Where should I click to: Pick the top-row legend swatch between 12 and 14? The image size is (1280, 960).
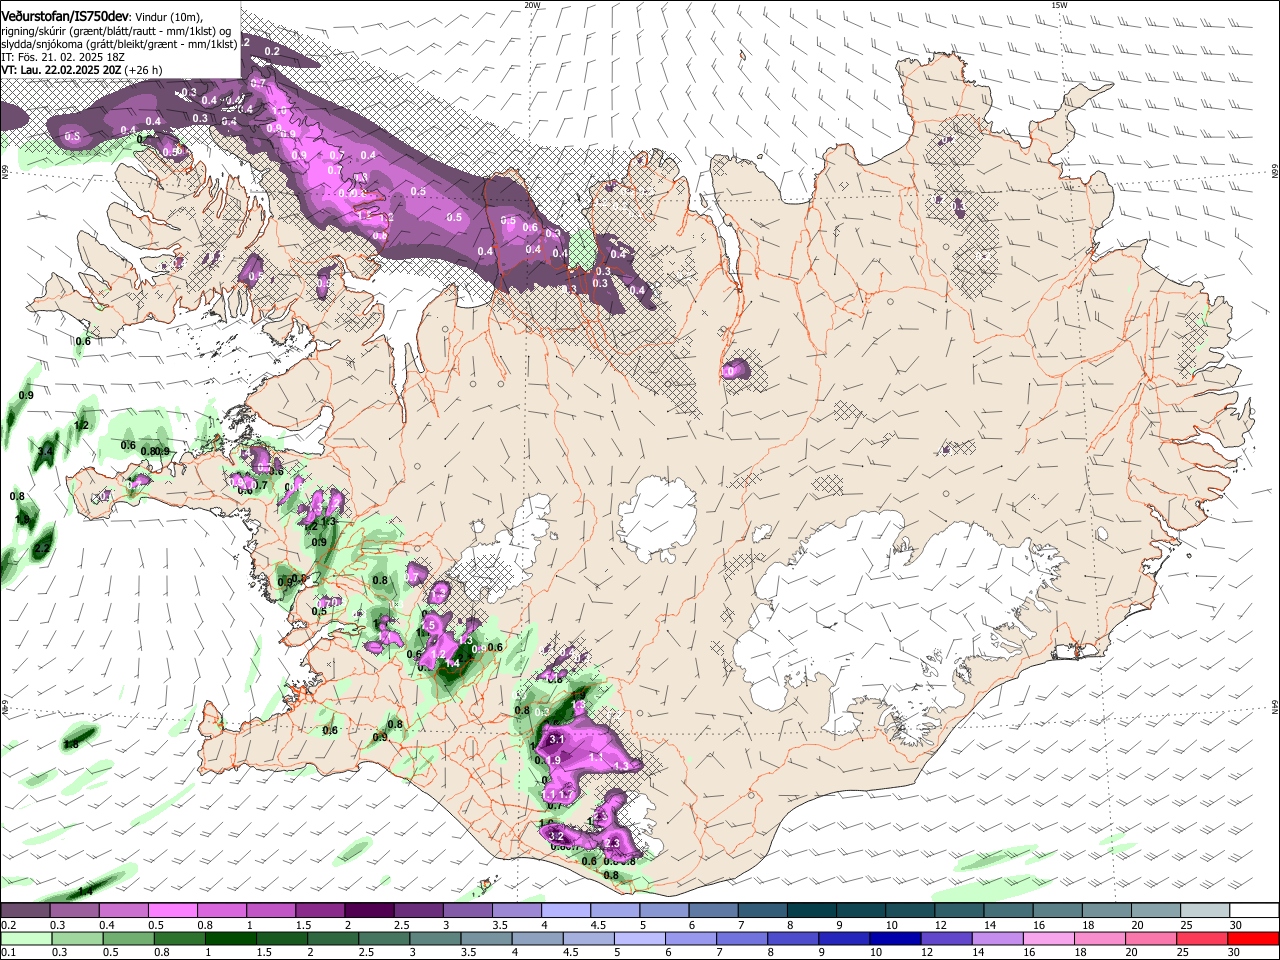coord(960,911)
